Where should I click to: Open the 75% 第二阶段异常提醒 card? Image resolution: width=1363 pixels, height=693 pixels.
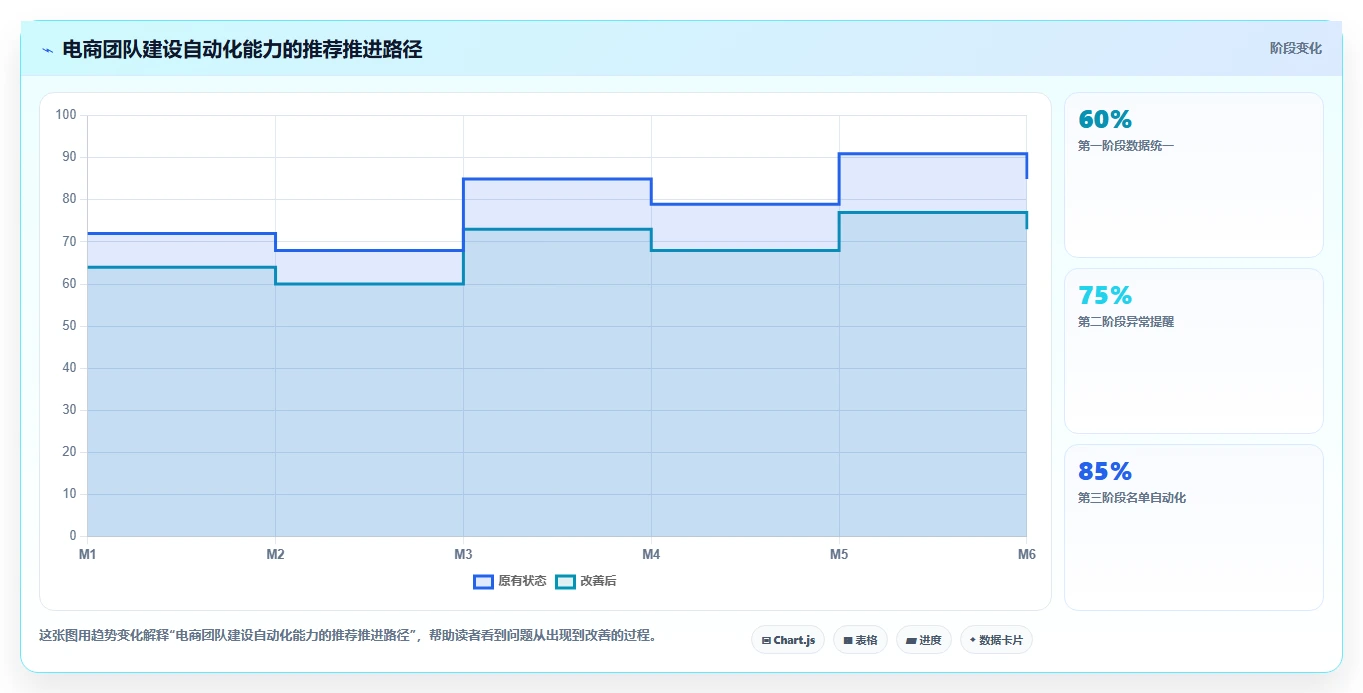(x=1194, y=351)
